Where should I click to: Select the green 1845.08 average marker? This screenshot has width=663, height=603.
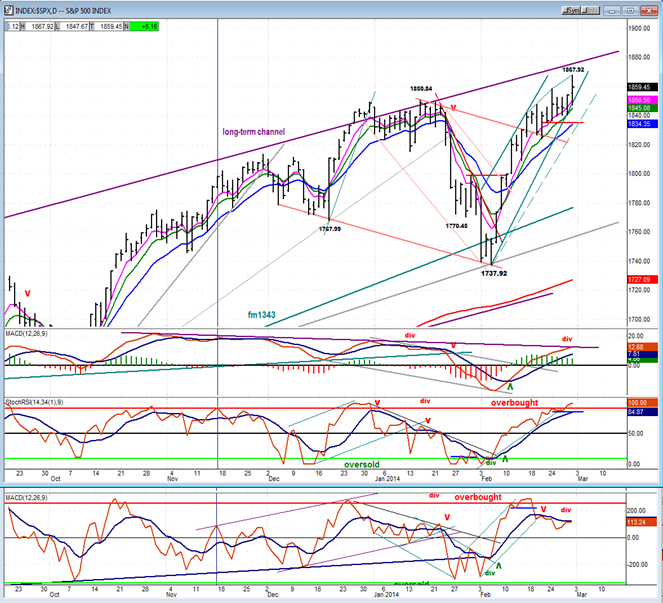(643, 108)
